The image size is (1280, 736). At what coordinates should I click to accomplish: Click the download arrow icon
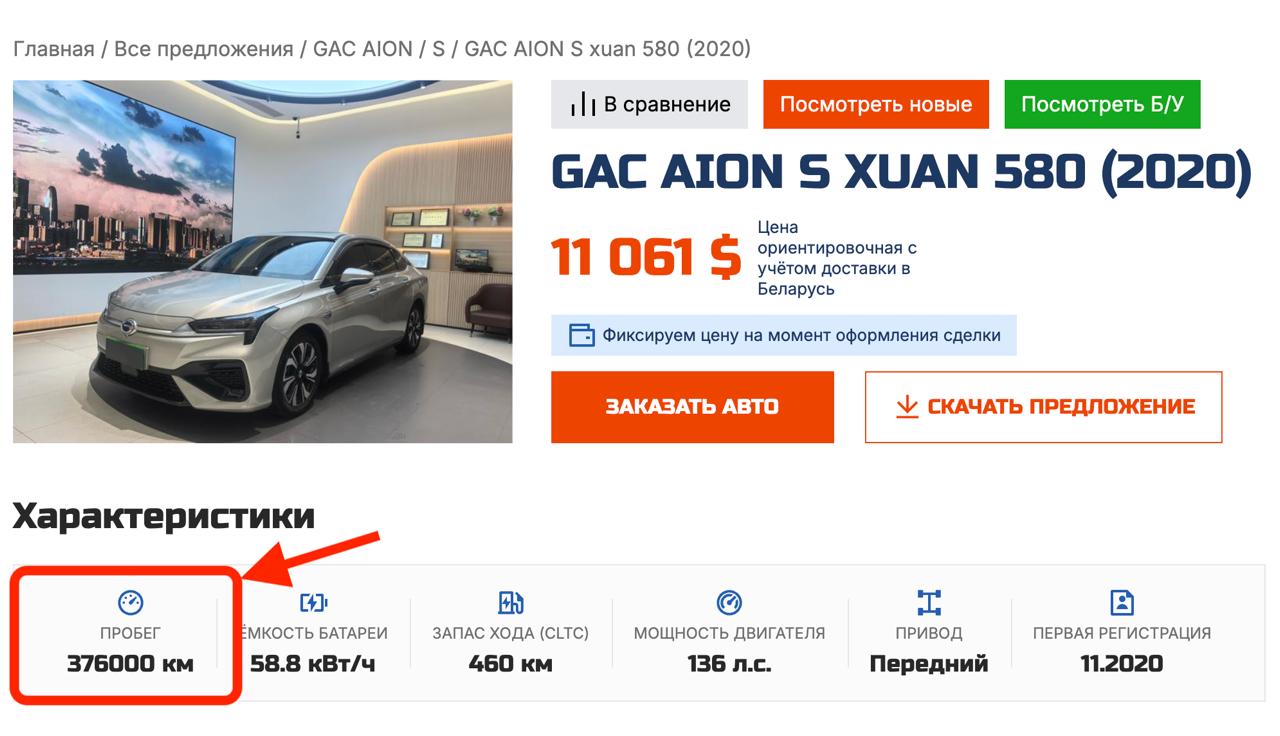click(906, 407)
